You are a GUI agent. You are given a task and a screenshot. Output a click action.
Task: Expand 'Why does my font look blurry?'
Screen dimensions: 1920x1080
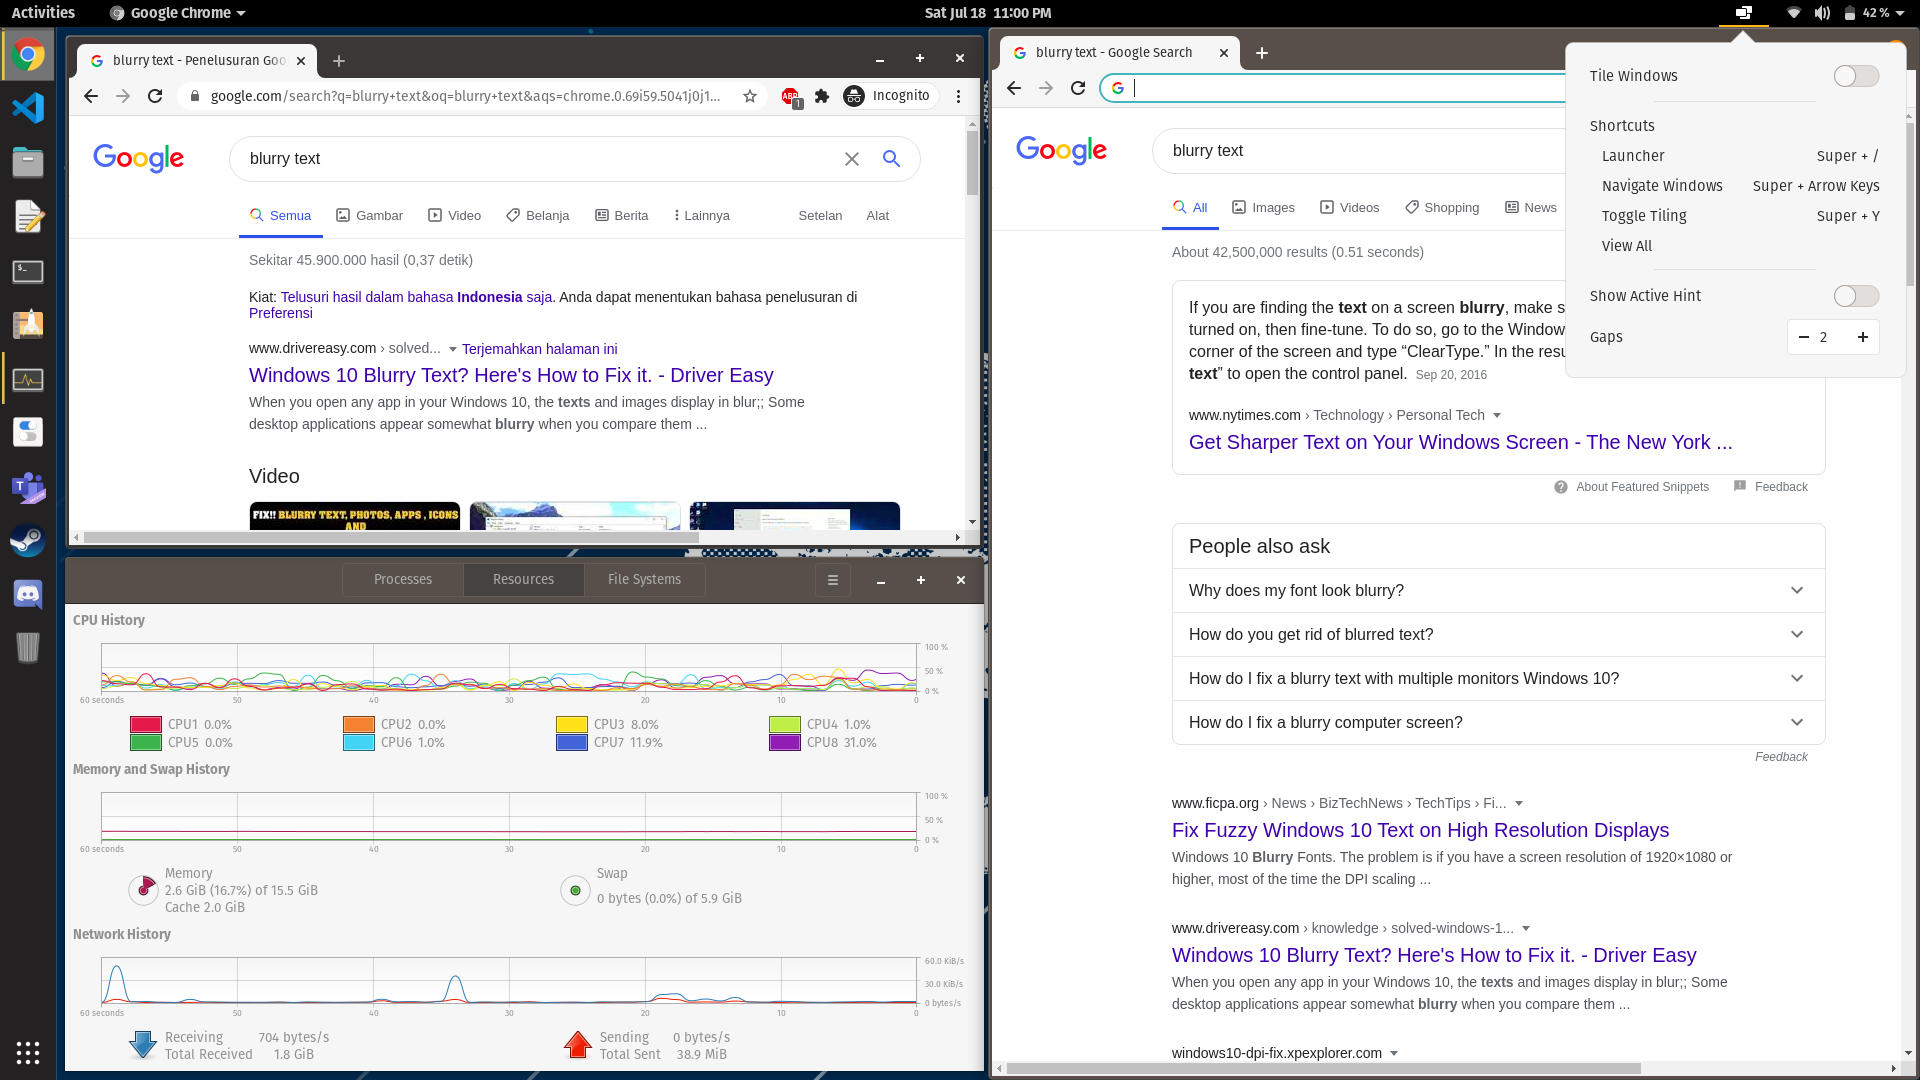[1498, 591]
